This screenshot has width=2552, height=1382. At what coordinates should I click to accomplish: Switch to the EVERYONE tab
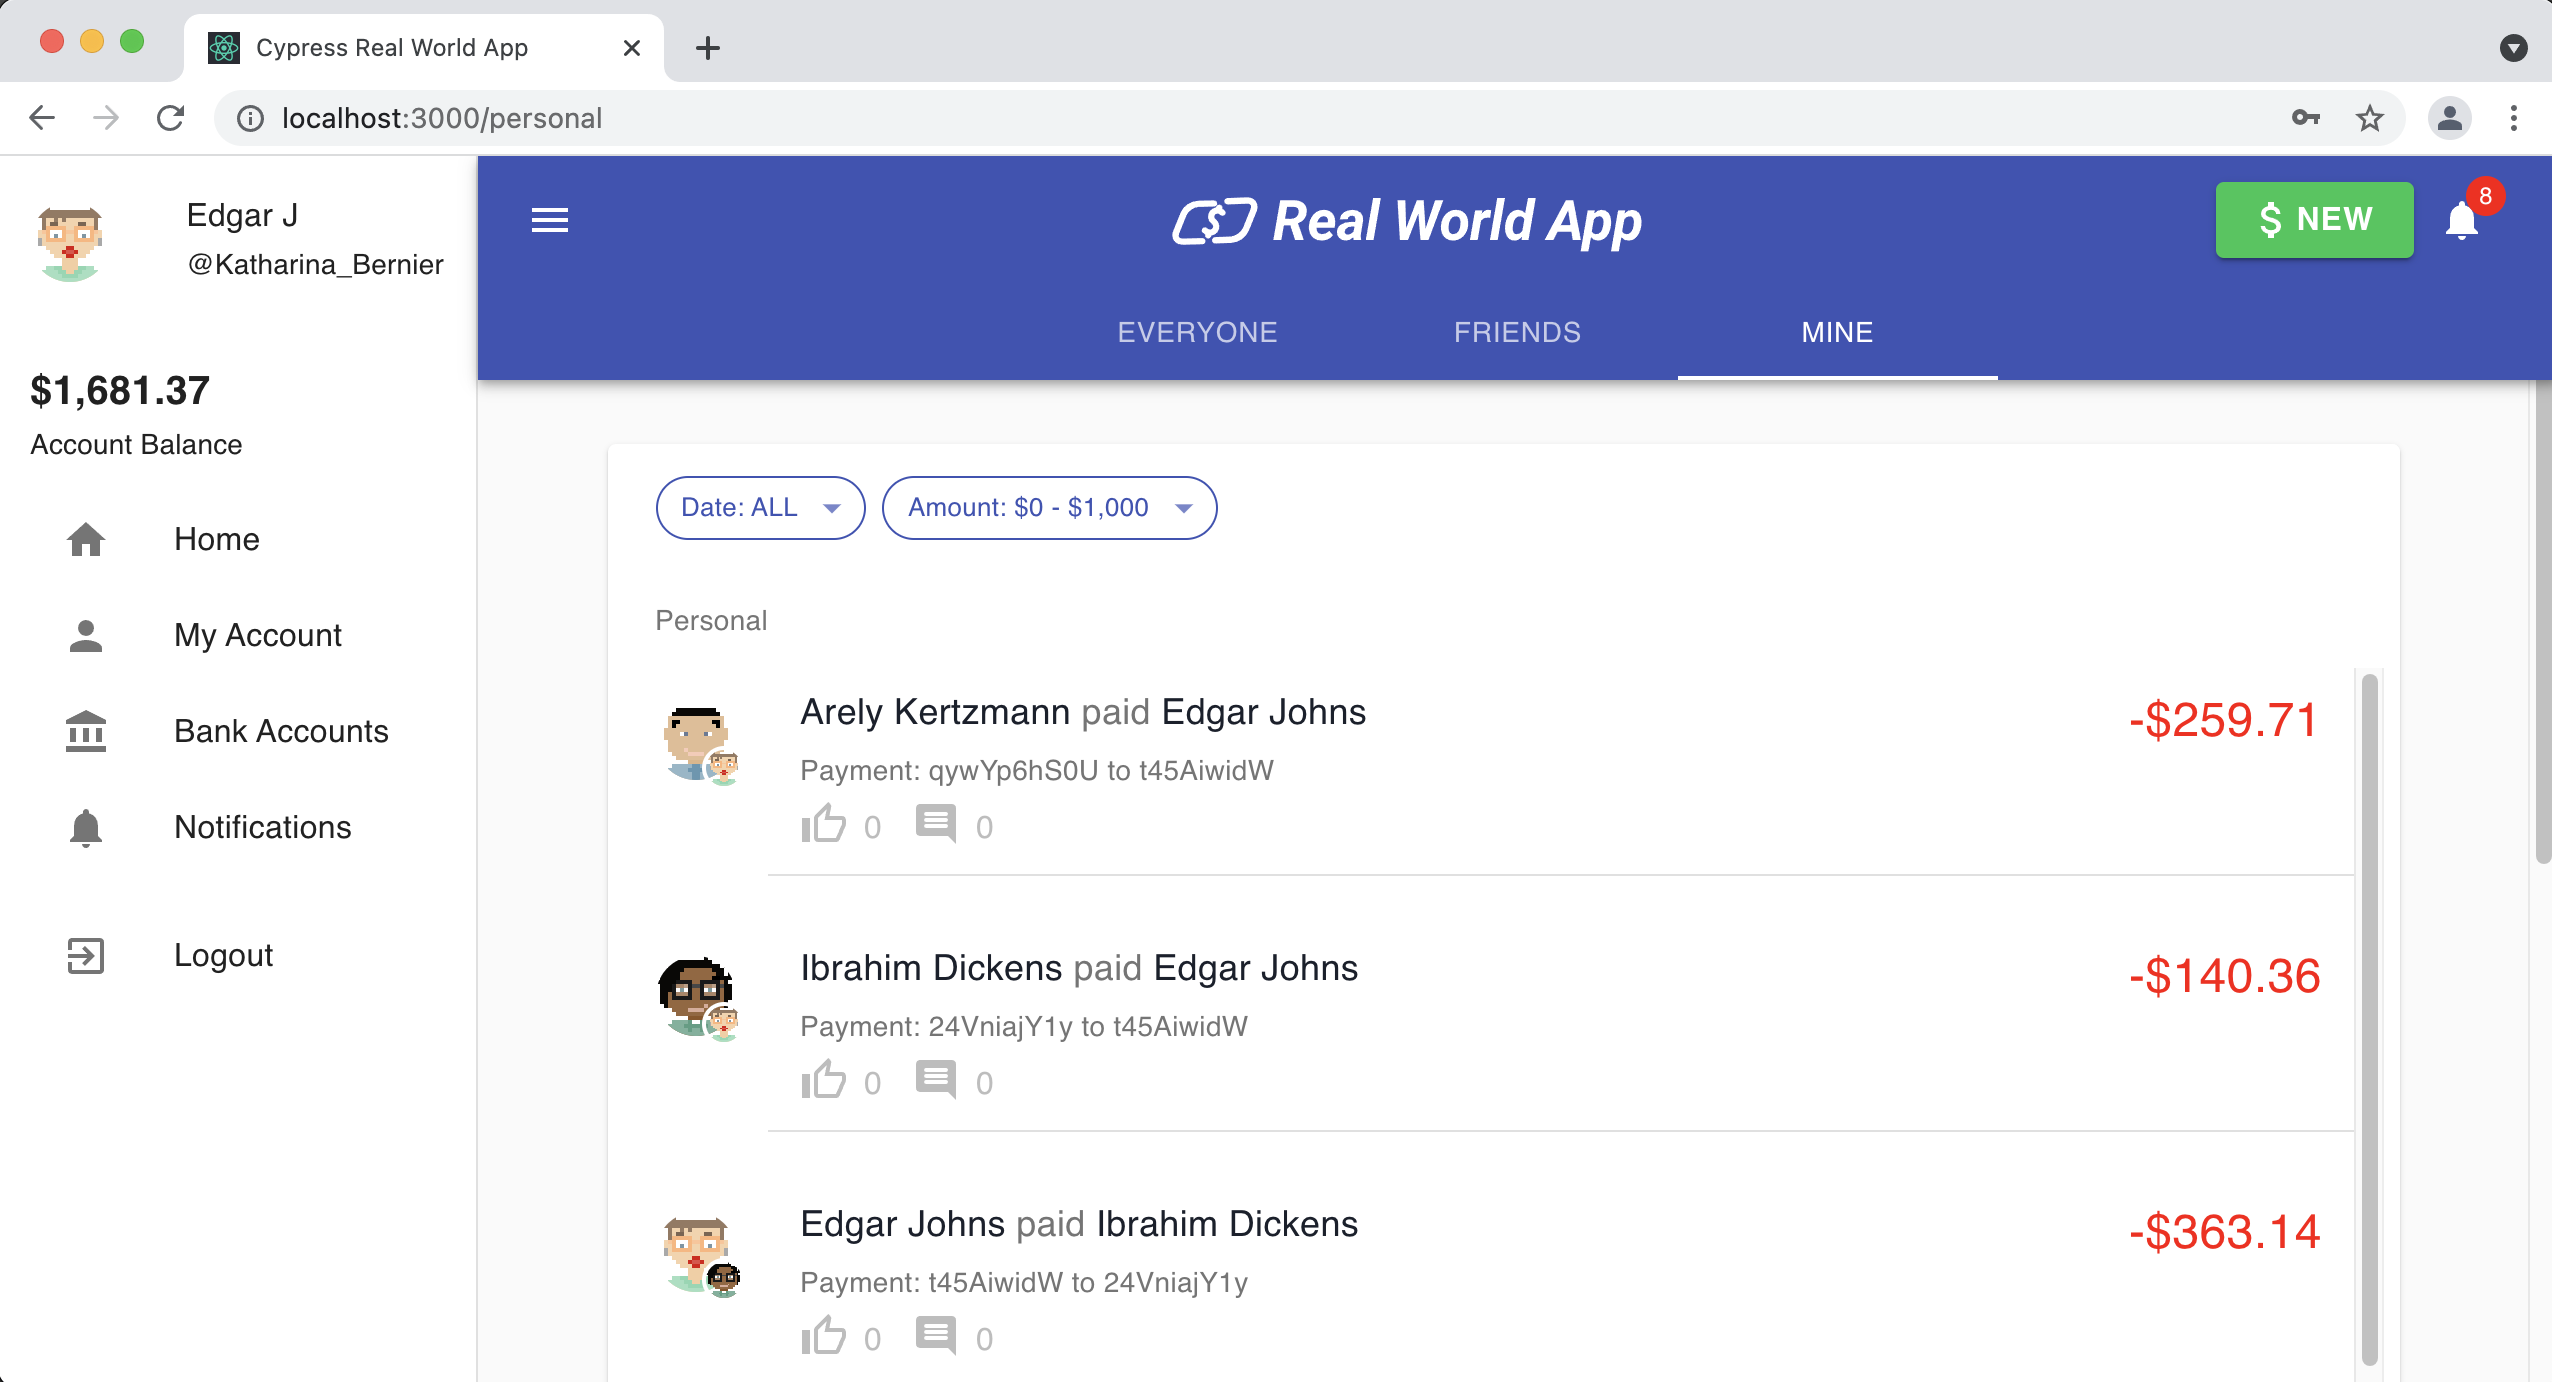(x=1198, y=332)
